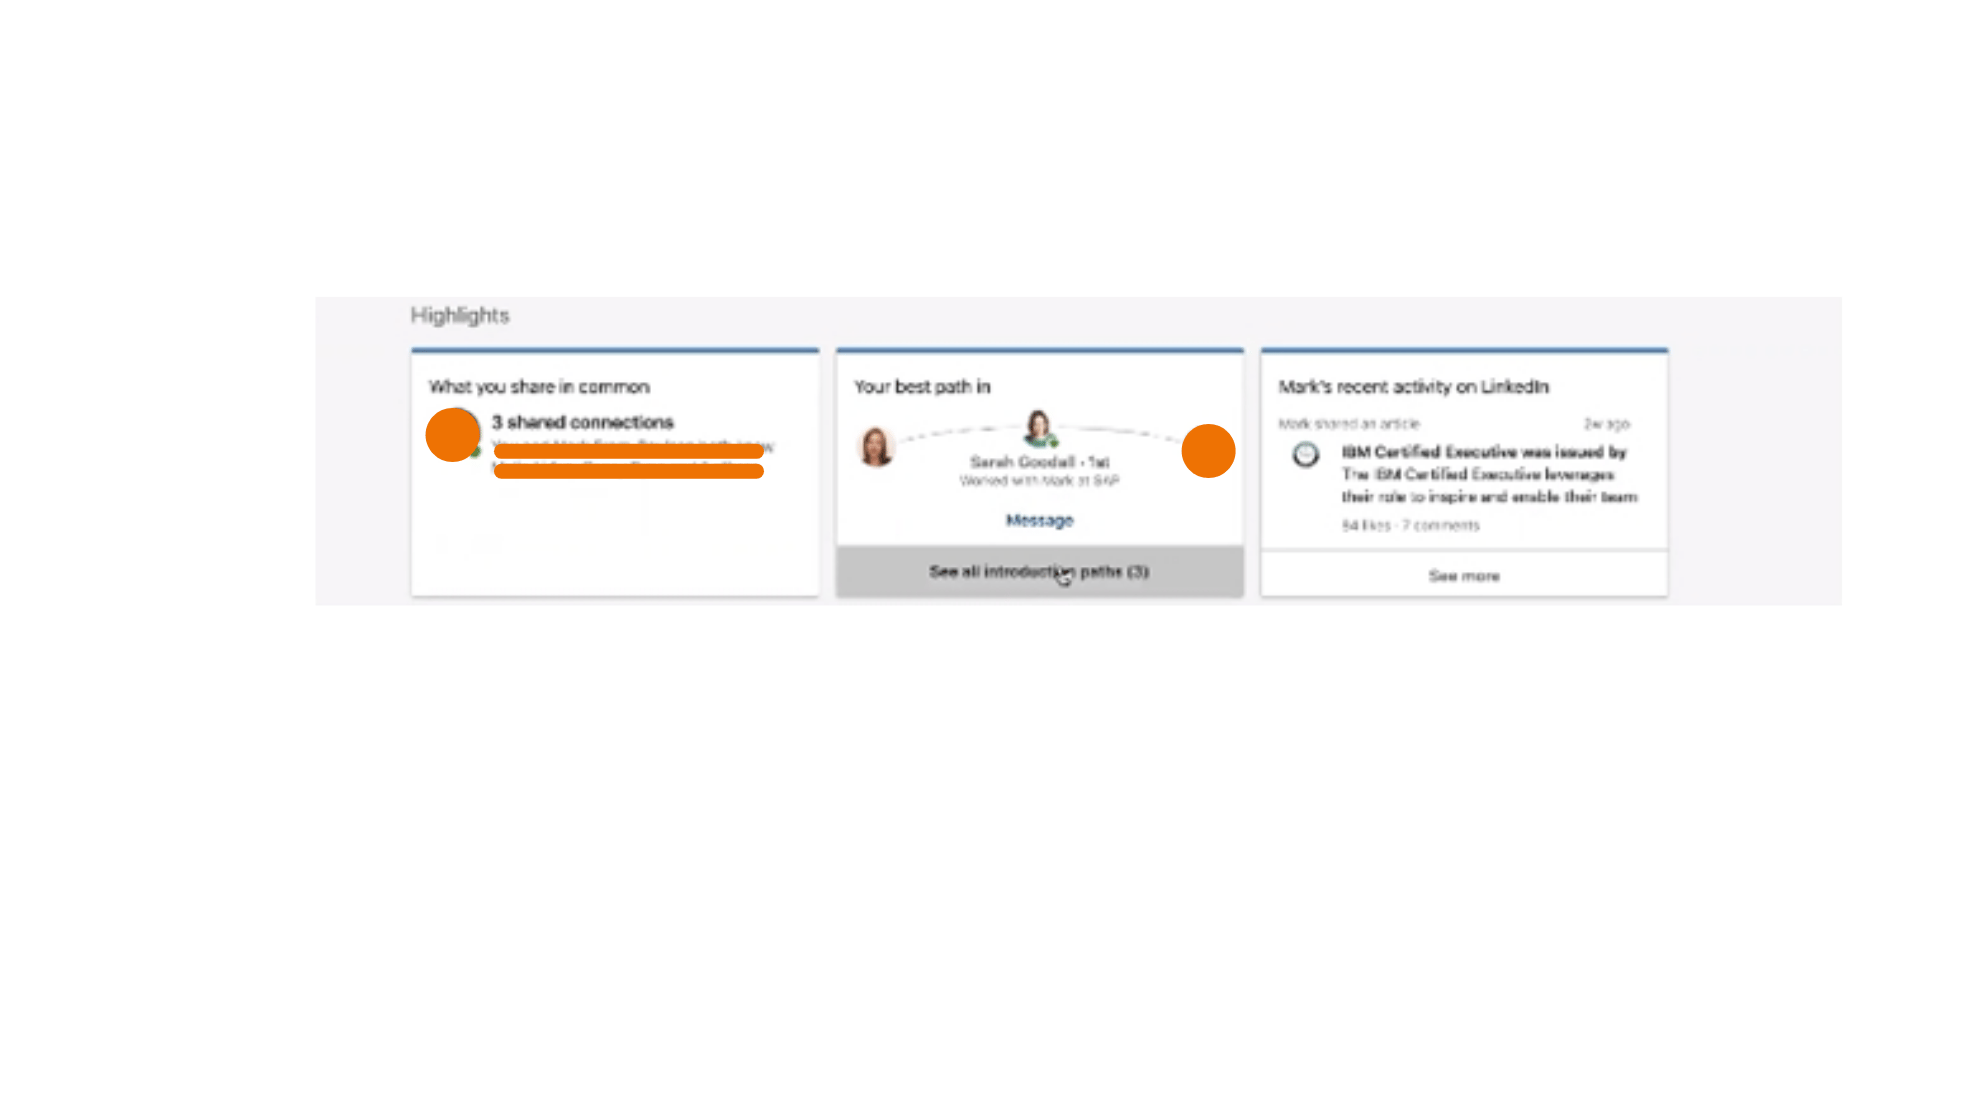This screenshot has width=1980, height=1110.
Task: Click the first orange redacted text line
Action: point(629,451)
